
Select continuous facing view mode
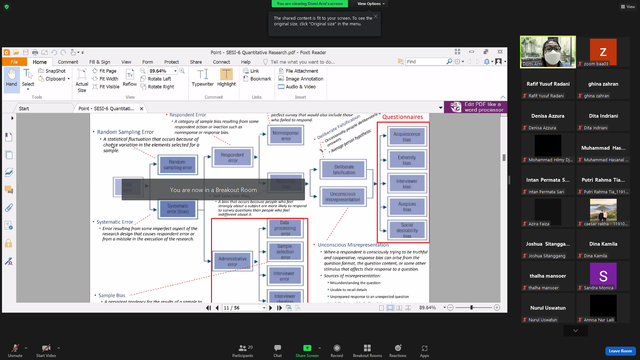408,308
